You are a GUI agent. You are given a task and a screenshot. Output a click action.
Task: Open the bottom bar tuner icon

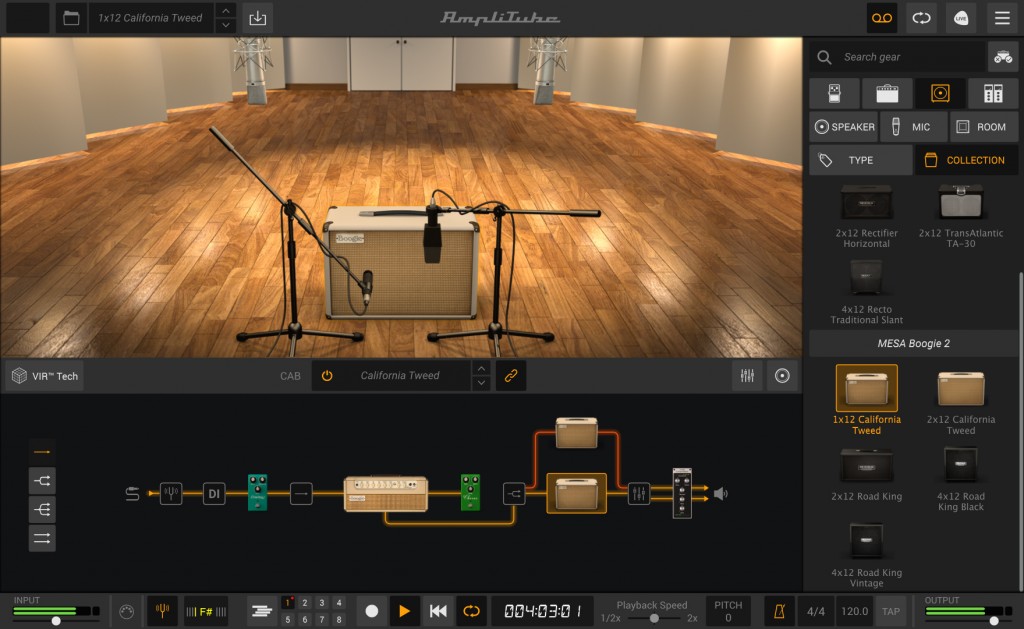tap(163, 611)
